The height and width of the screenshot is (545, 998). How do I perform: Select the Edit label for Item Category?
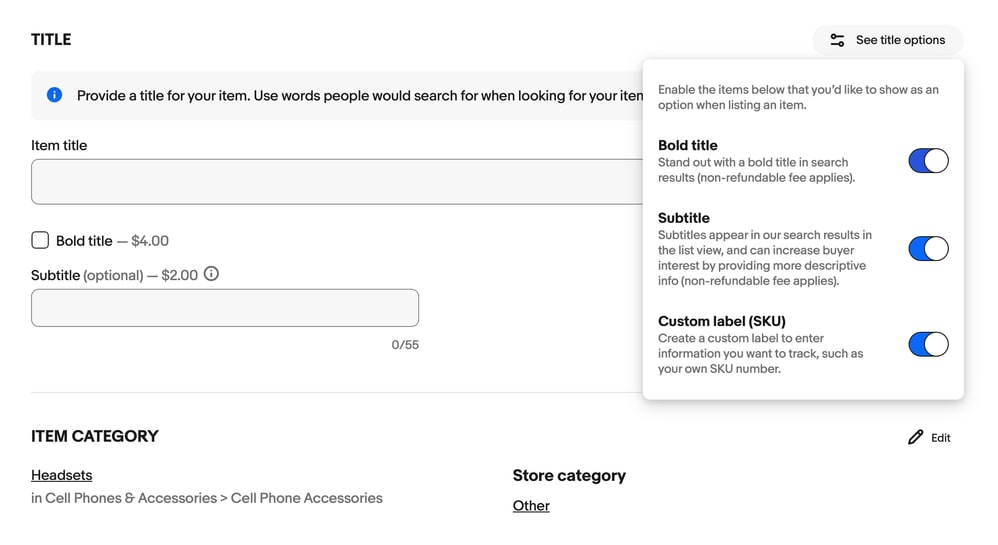pos(940,438)
